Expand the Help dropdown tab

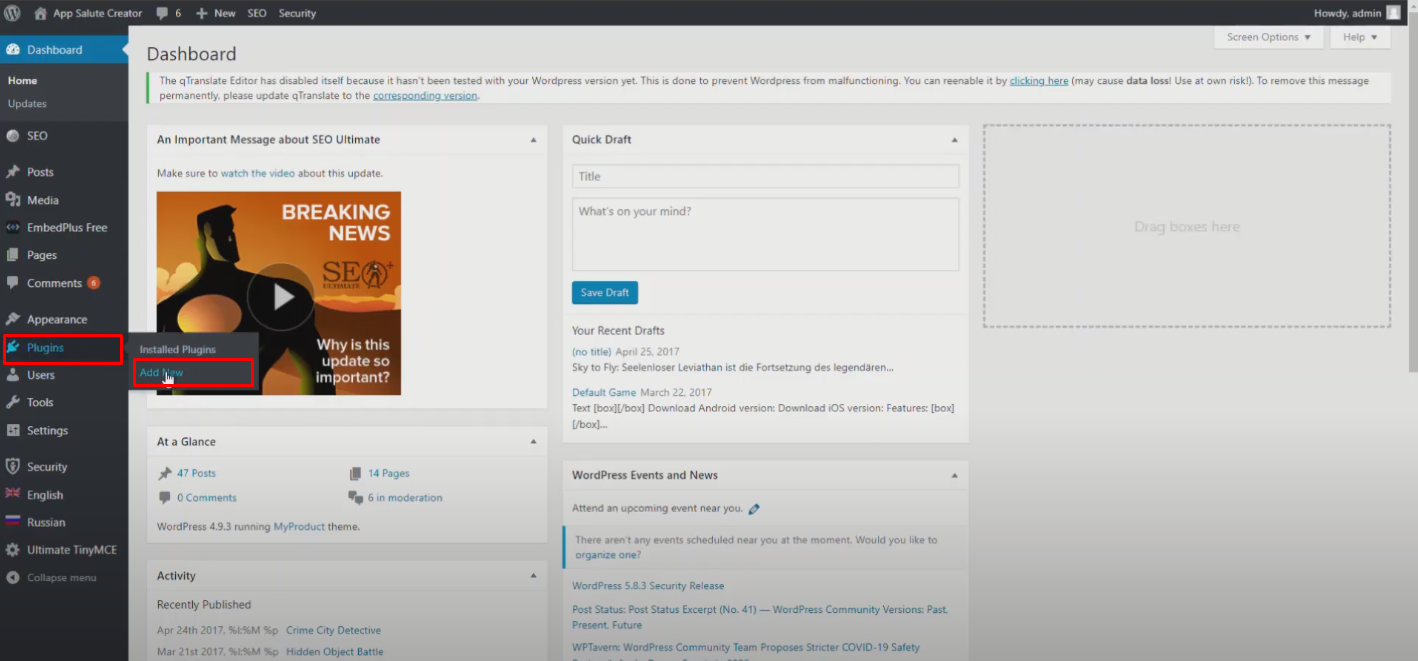click(1360, 37)
